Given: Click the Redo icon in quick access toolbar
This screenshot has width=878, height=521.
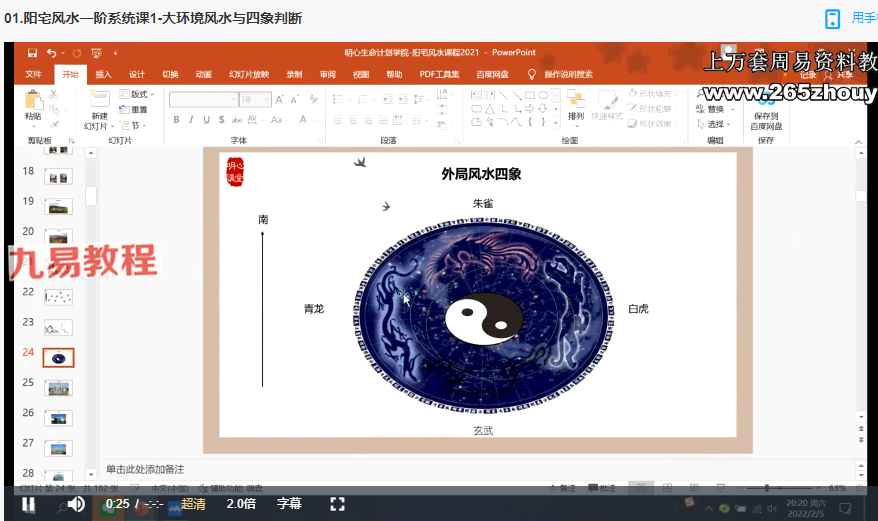Looking at the screenshot, I should pyautogui.click(x=77, y=53).
